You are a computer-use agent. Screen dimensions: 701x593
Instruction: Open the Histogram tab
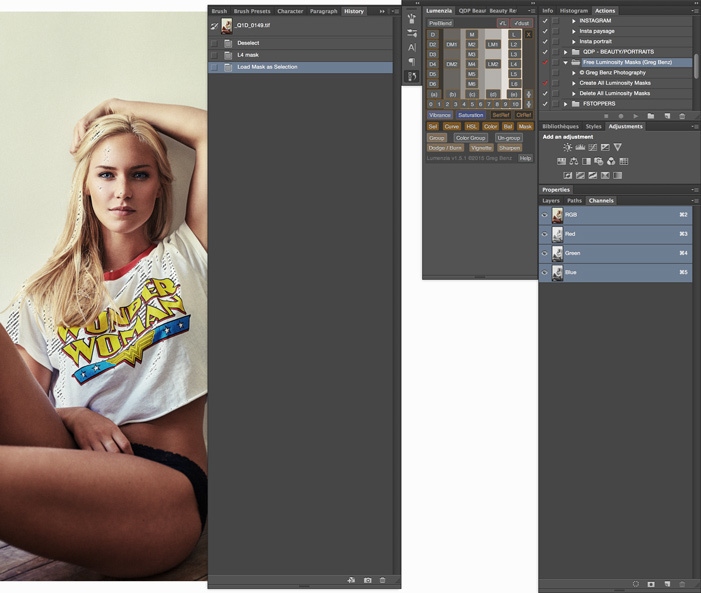coord(574,11)
